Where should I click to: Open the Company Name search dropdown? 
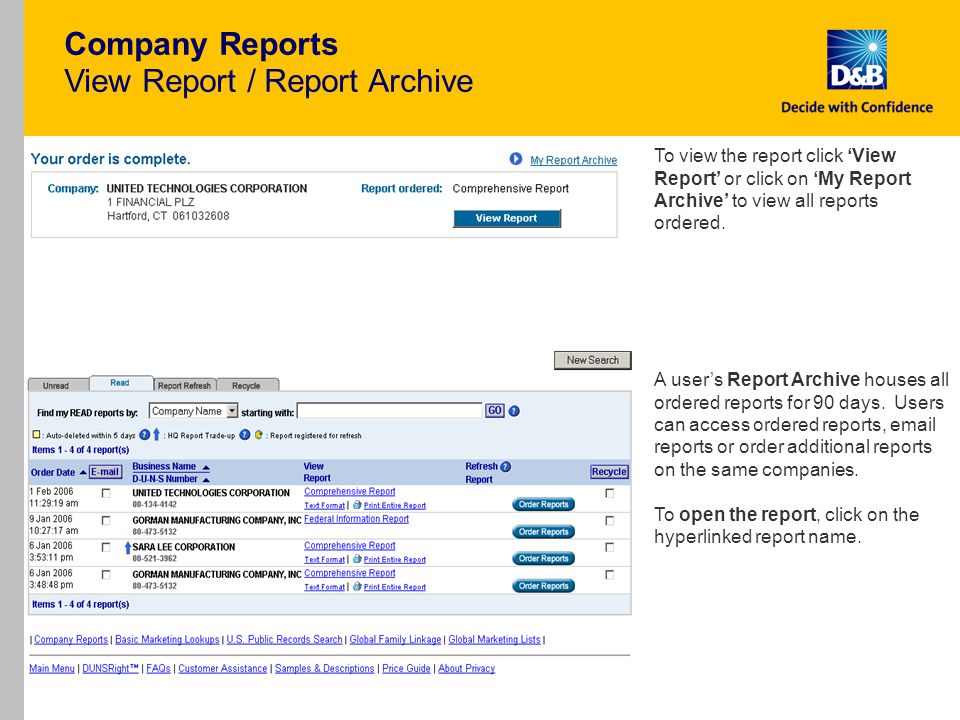(x=193, y=411)
